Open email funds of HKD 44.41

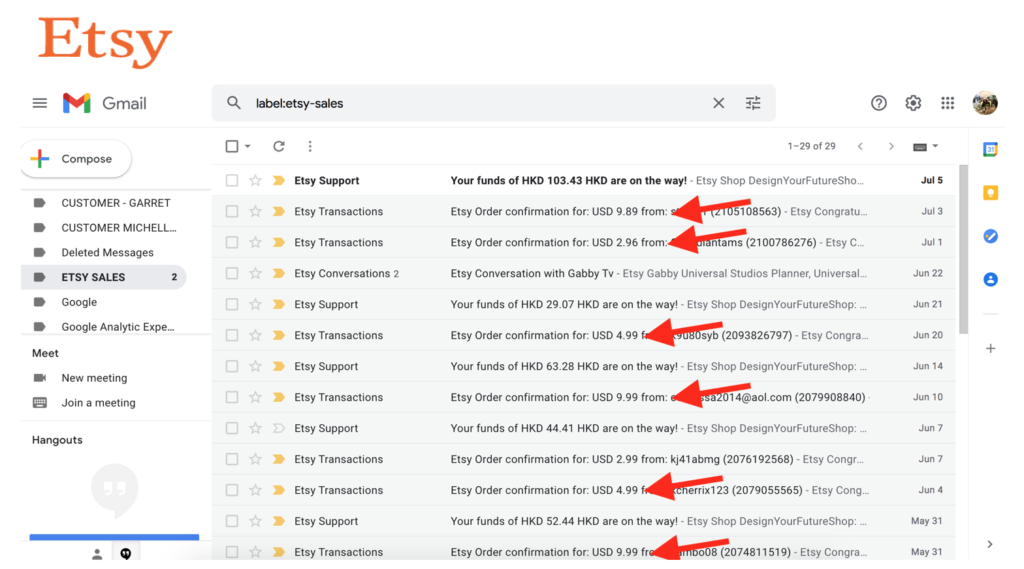(584, 428)
